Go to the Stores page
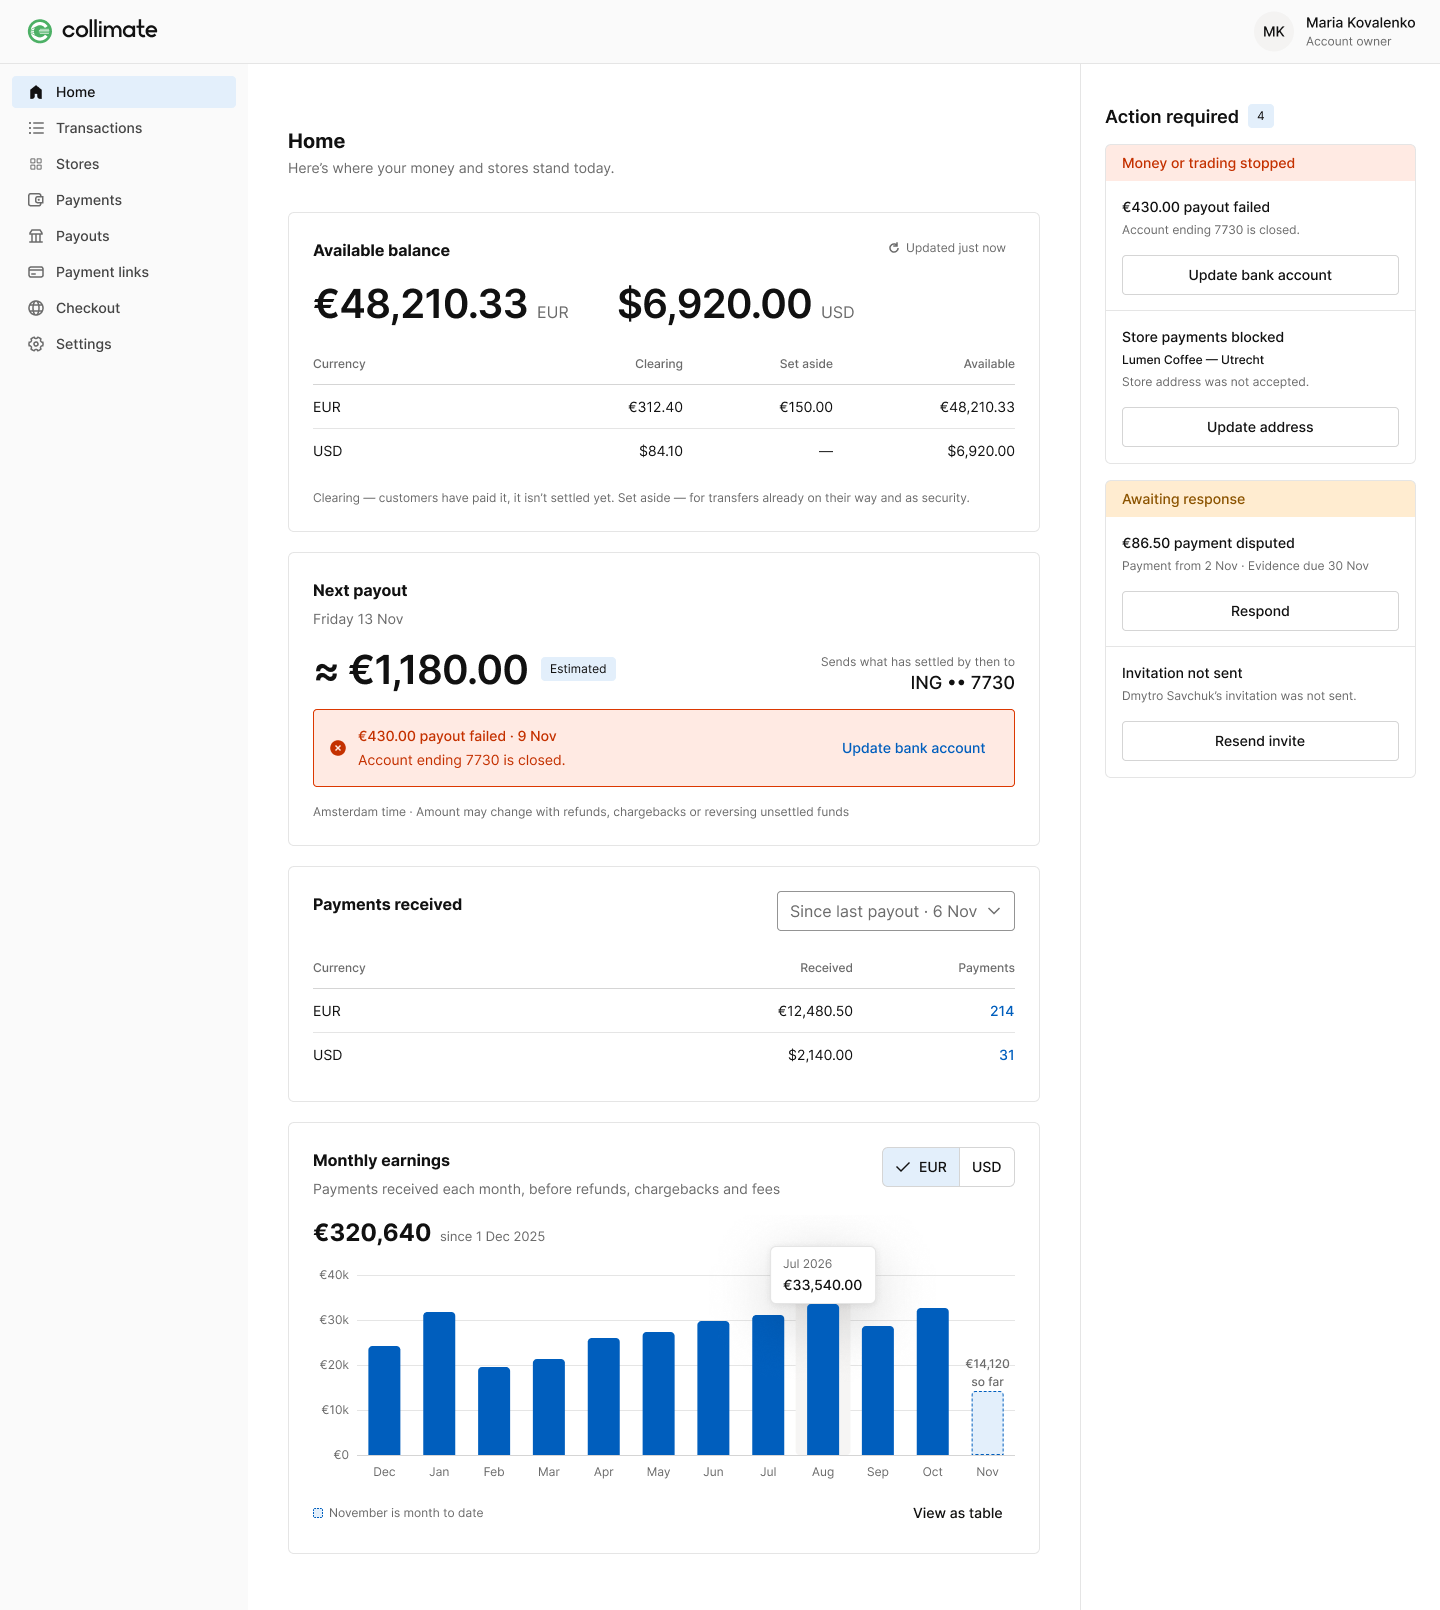This screenshot has width=1440, height=1610. coord(124,164)
